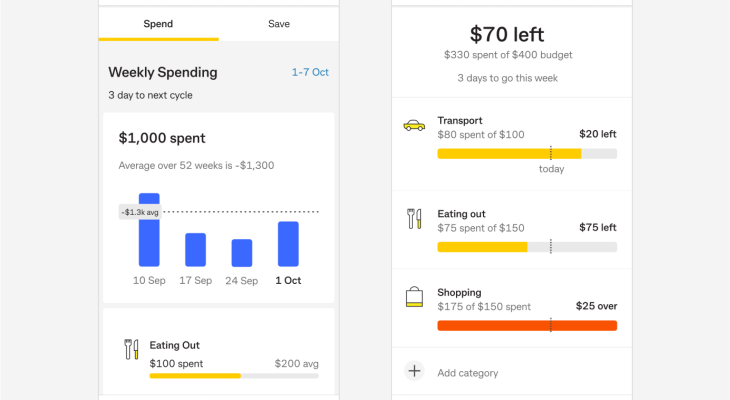Click the Eating Out $100 spent progress bar
730x400 pixels.
pyautogui.click(x=234, y=376)
